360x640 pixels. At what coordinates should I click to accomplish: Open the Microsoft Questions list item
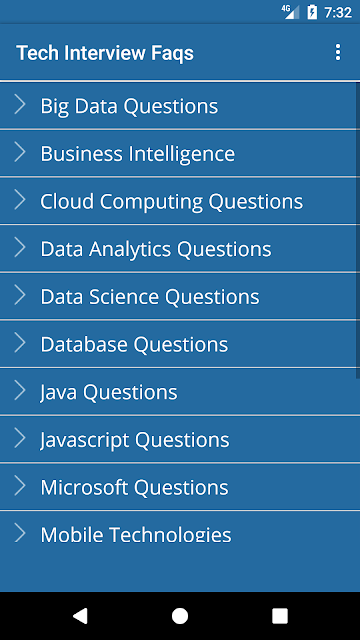pyautogui.click(x=178, y=487)
